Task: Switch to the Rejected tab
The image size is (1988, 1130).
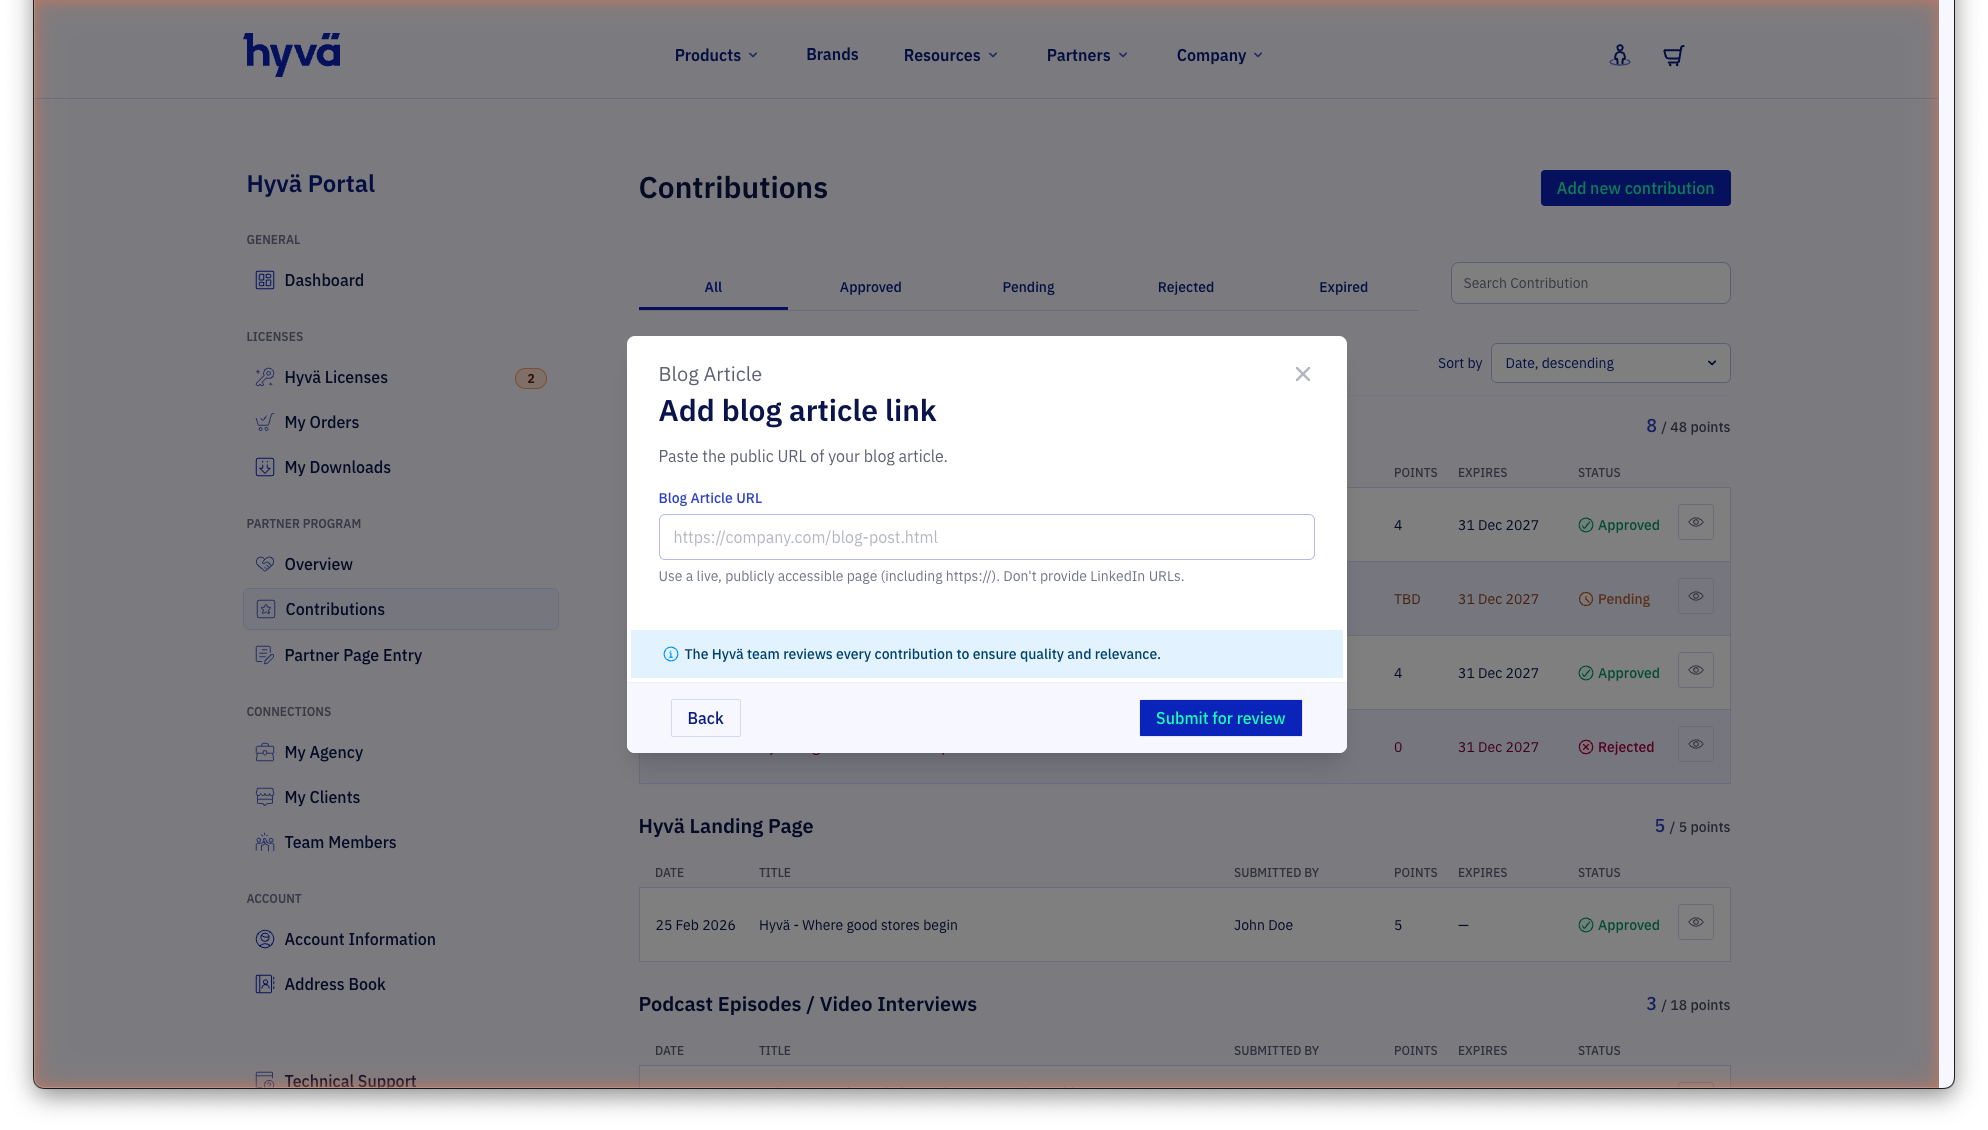Action: [1185, 287]
